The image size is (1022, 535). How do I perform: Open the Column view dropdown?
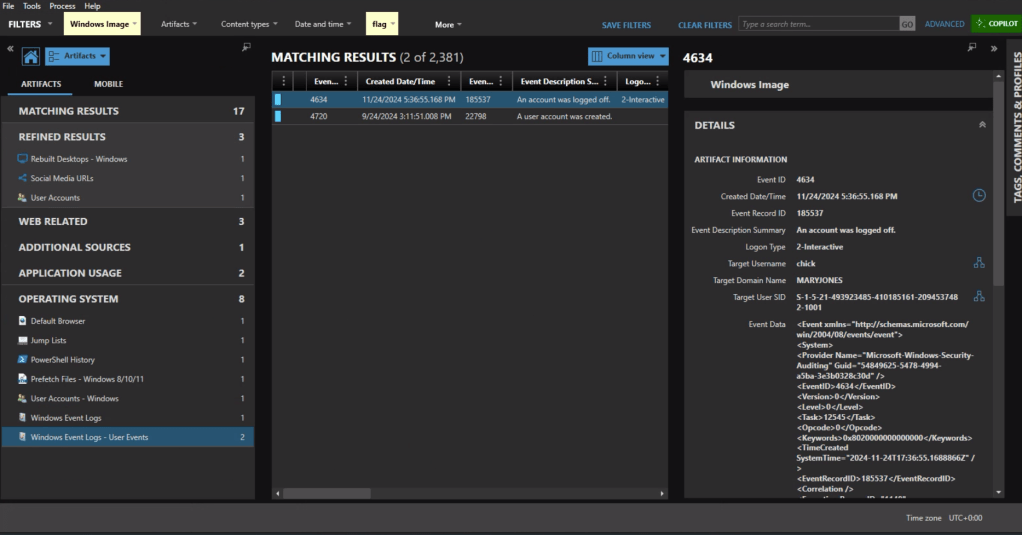tap(628, 57)
